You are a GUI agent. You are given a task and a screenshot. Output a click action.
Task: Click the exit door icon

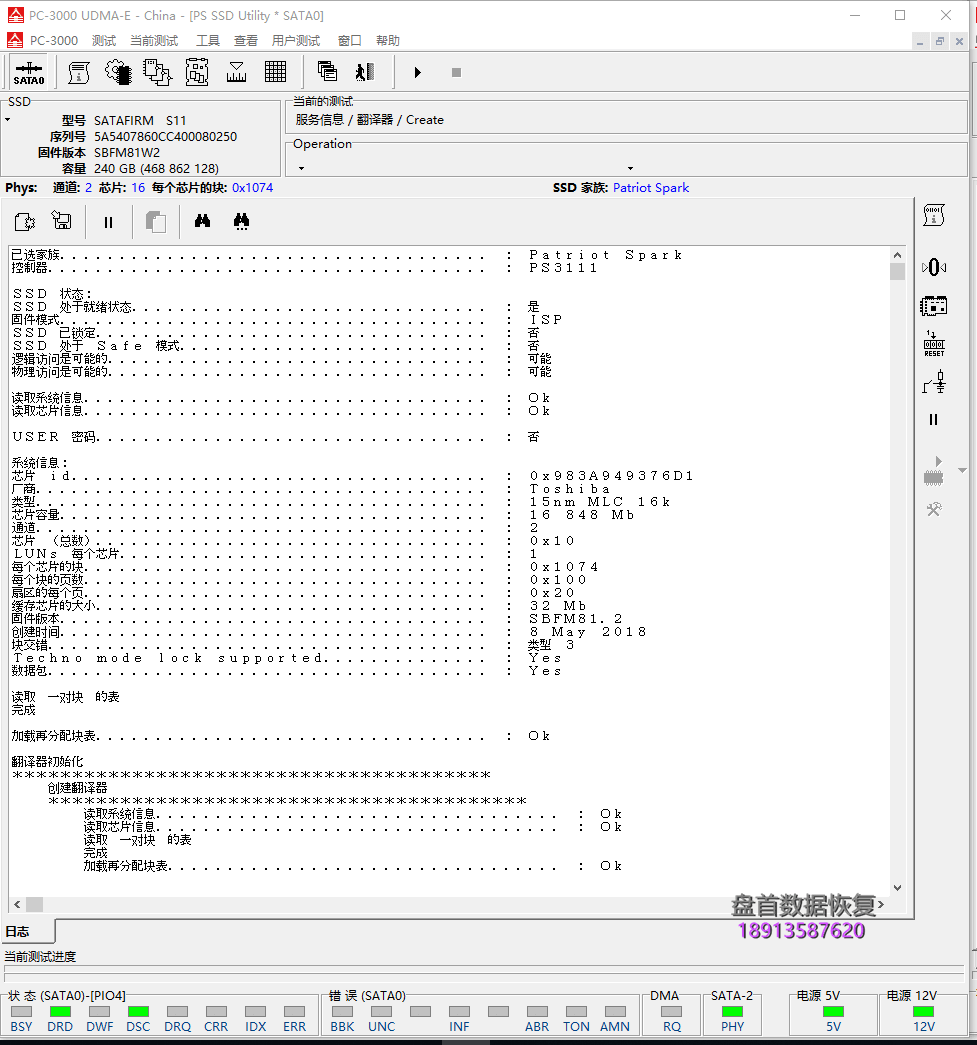(x=365, y=72)
